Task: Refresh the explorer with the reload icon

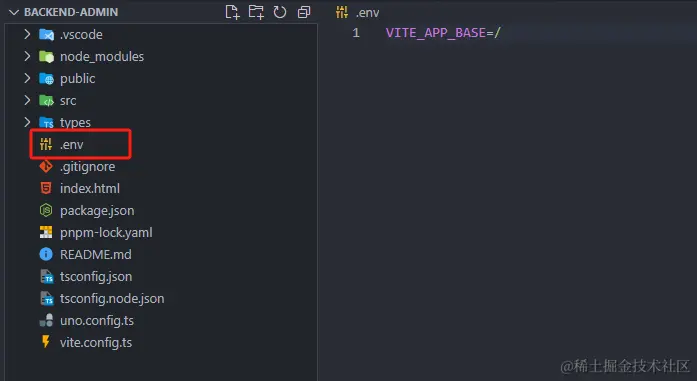Action: [280, 12]
